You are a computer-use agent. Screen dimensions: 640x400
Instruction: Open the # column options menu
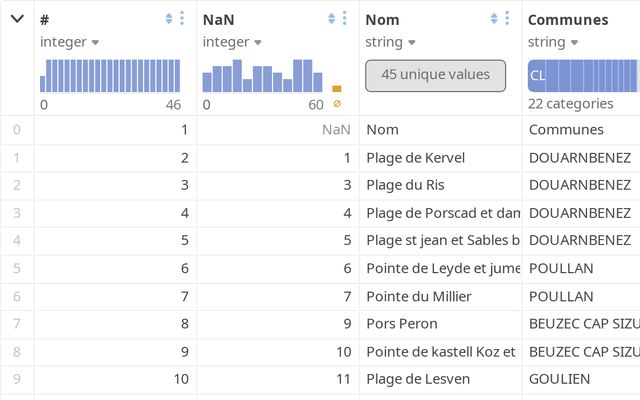click(x=182, y=19)
